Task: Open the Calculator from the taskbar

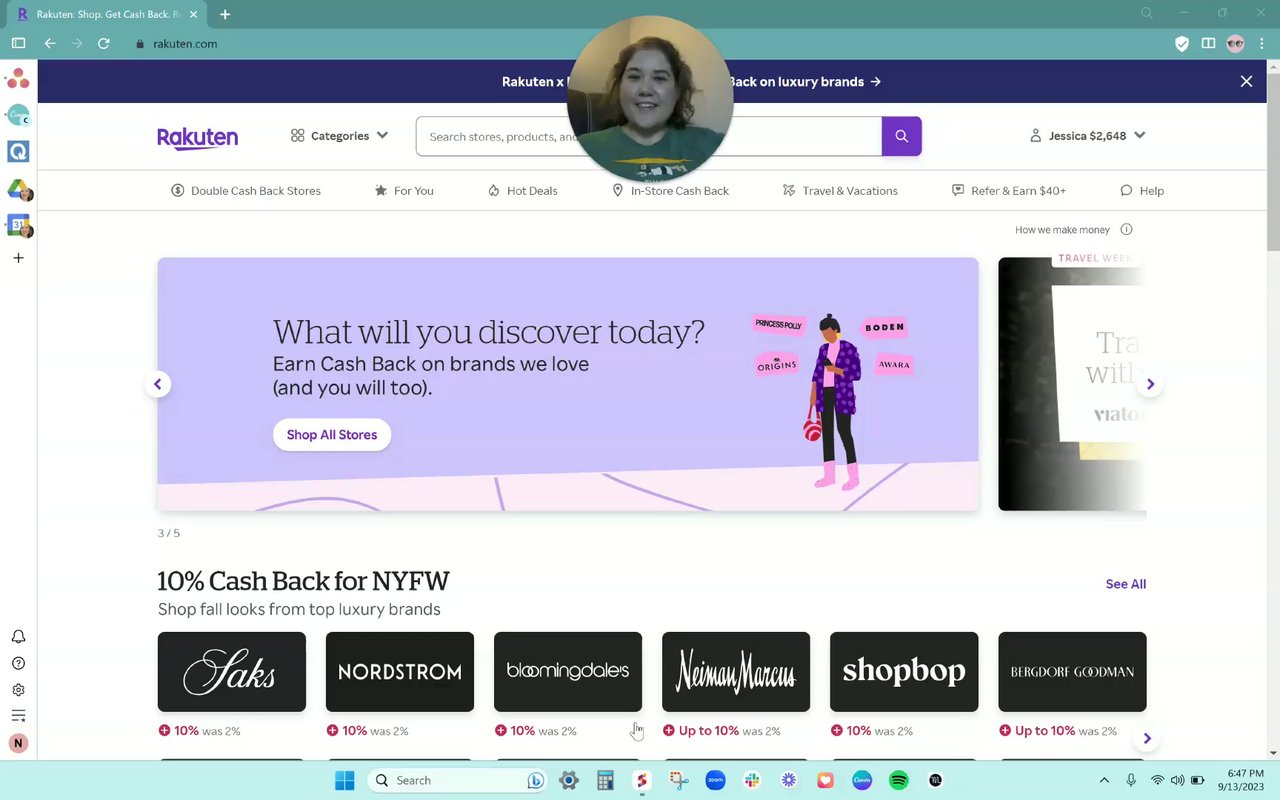Action: pyautogui.click(x=605, y=780)
